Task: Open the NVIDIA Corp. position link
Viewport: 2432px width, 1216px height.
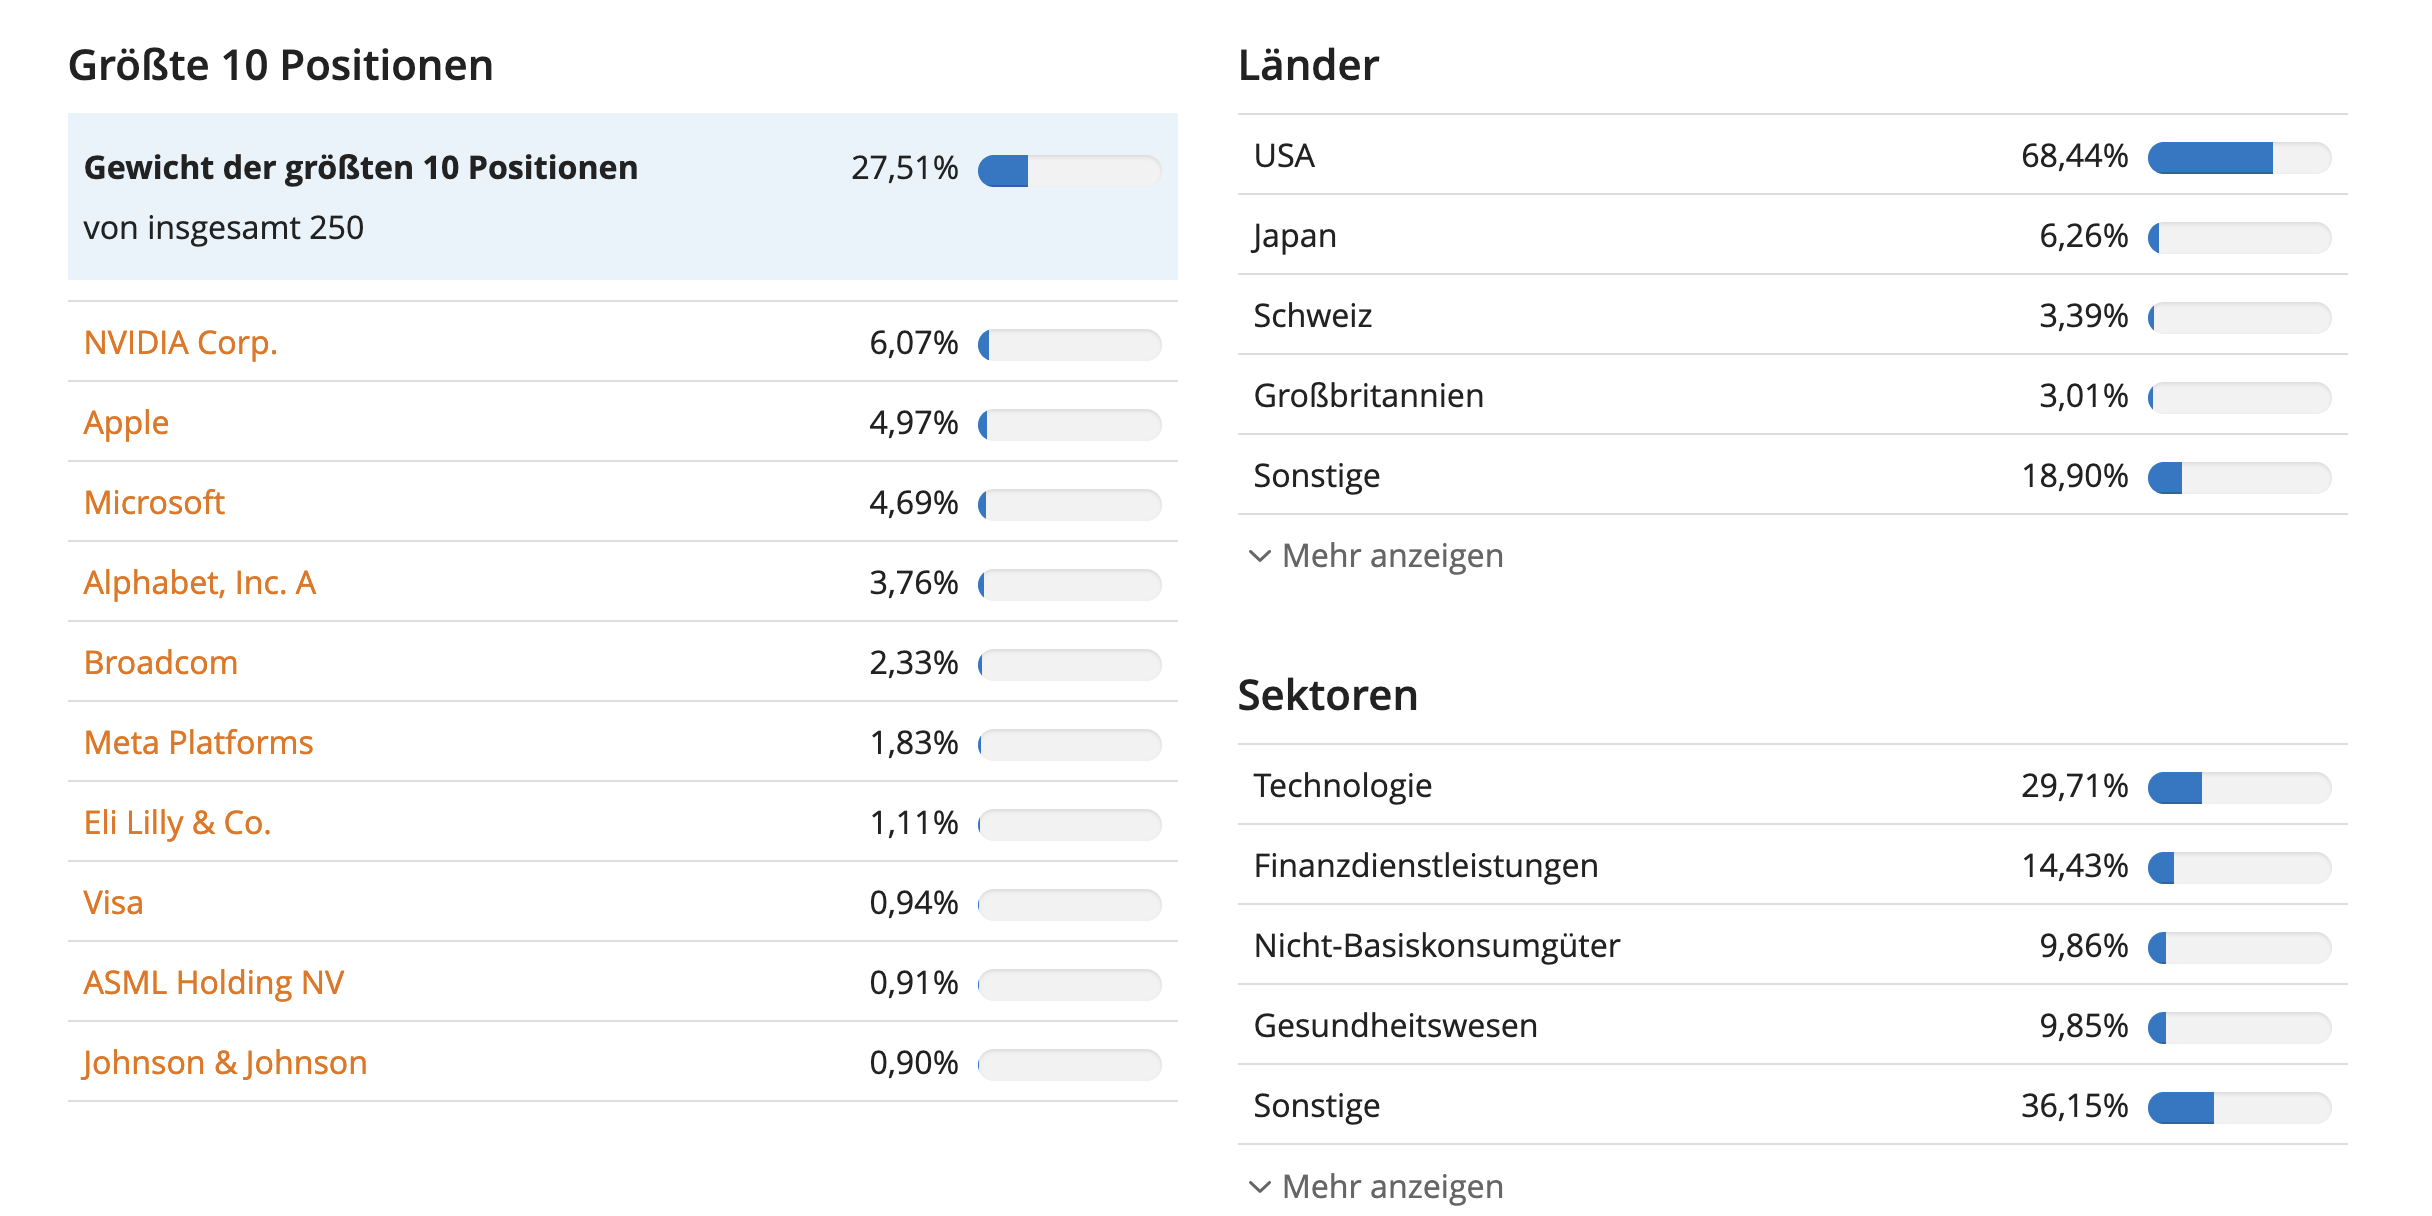Action: (x=180, y=343)
